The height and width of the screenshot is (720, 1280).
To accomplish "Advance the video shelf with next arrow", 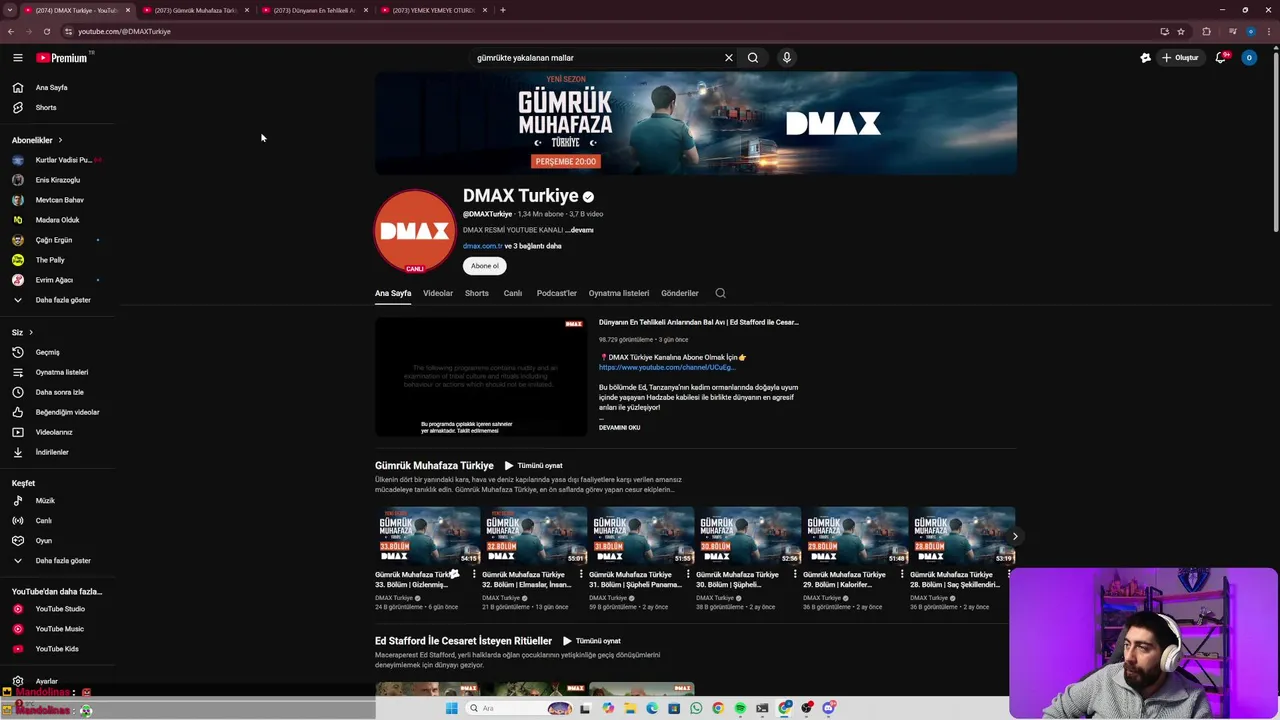I will [x=1014, y=536].
